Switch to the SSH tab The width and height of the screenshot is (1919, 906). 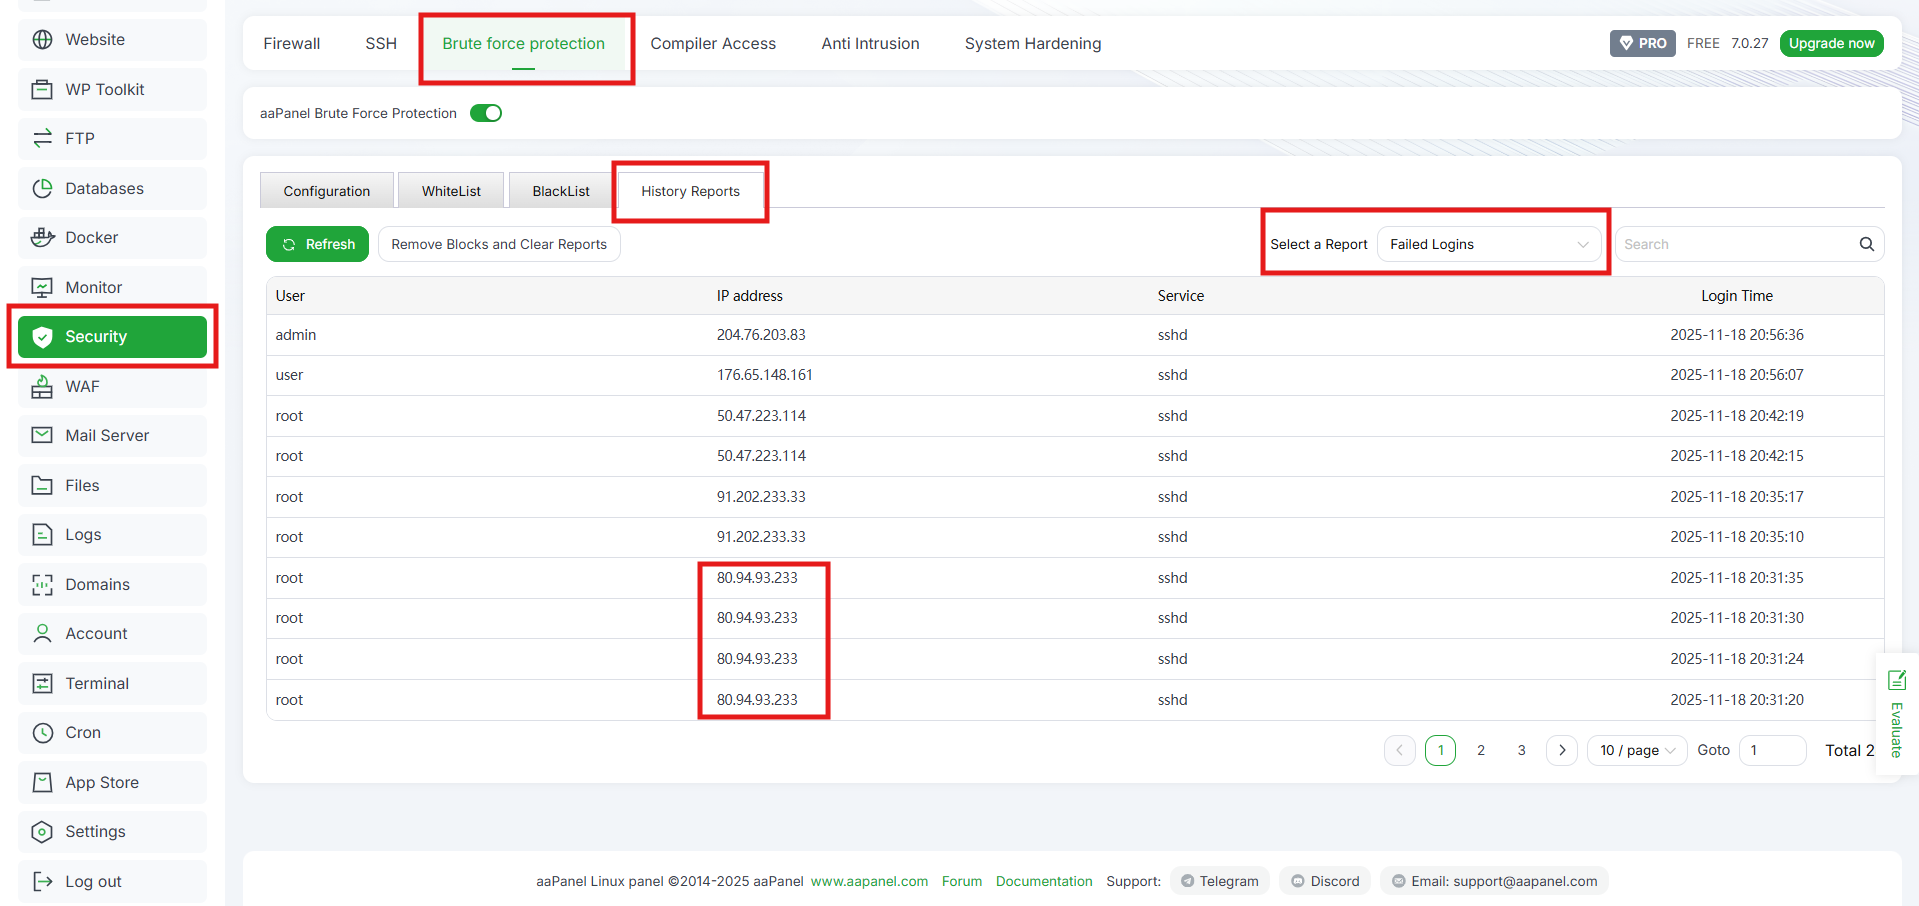[x=381, y=43]
